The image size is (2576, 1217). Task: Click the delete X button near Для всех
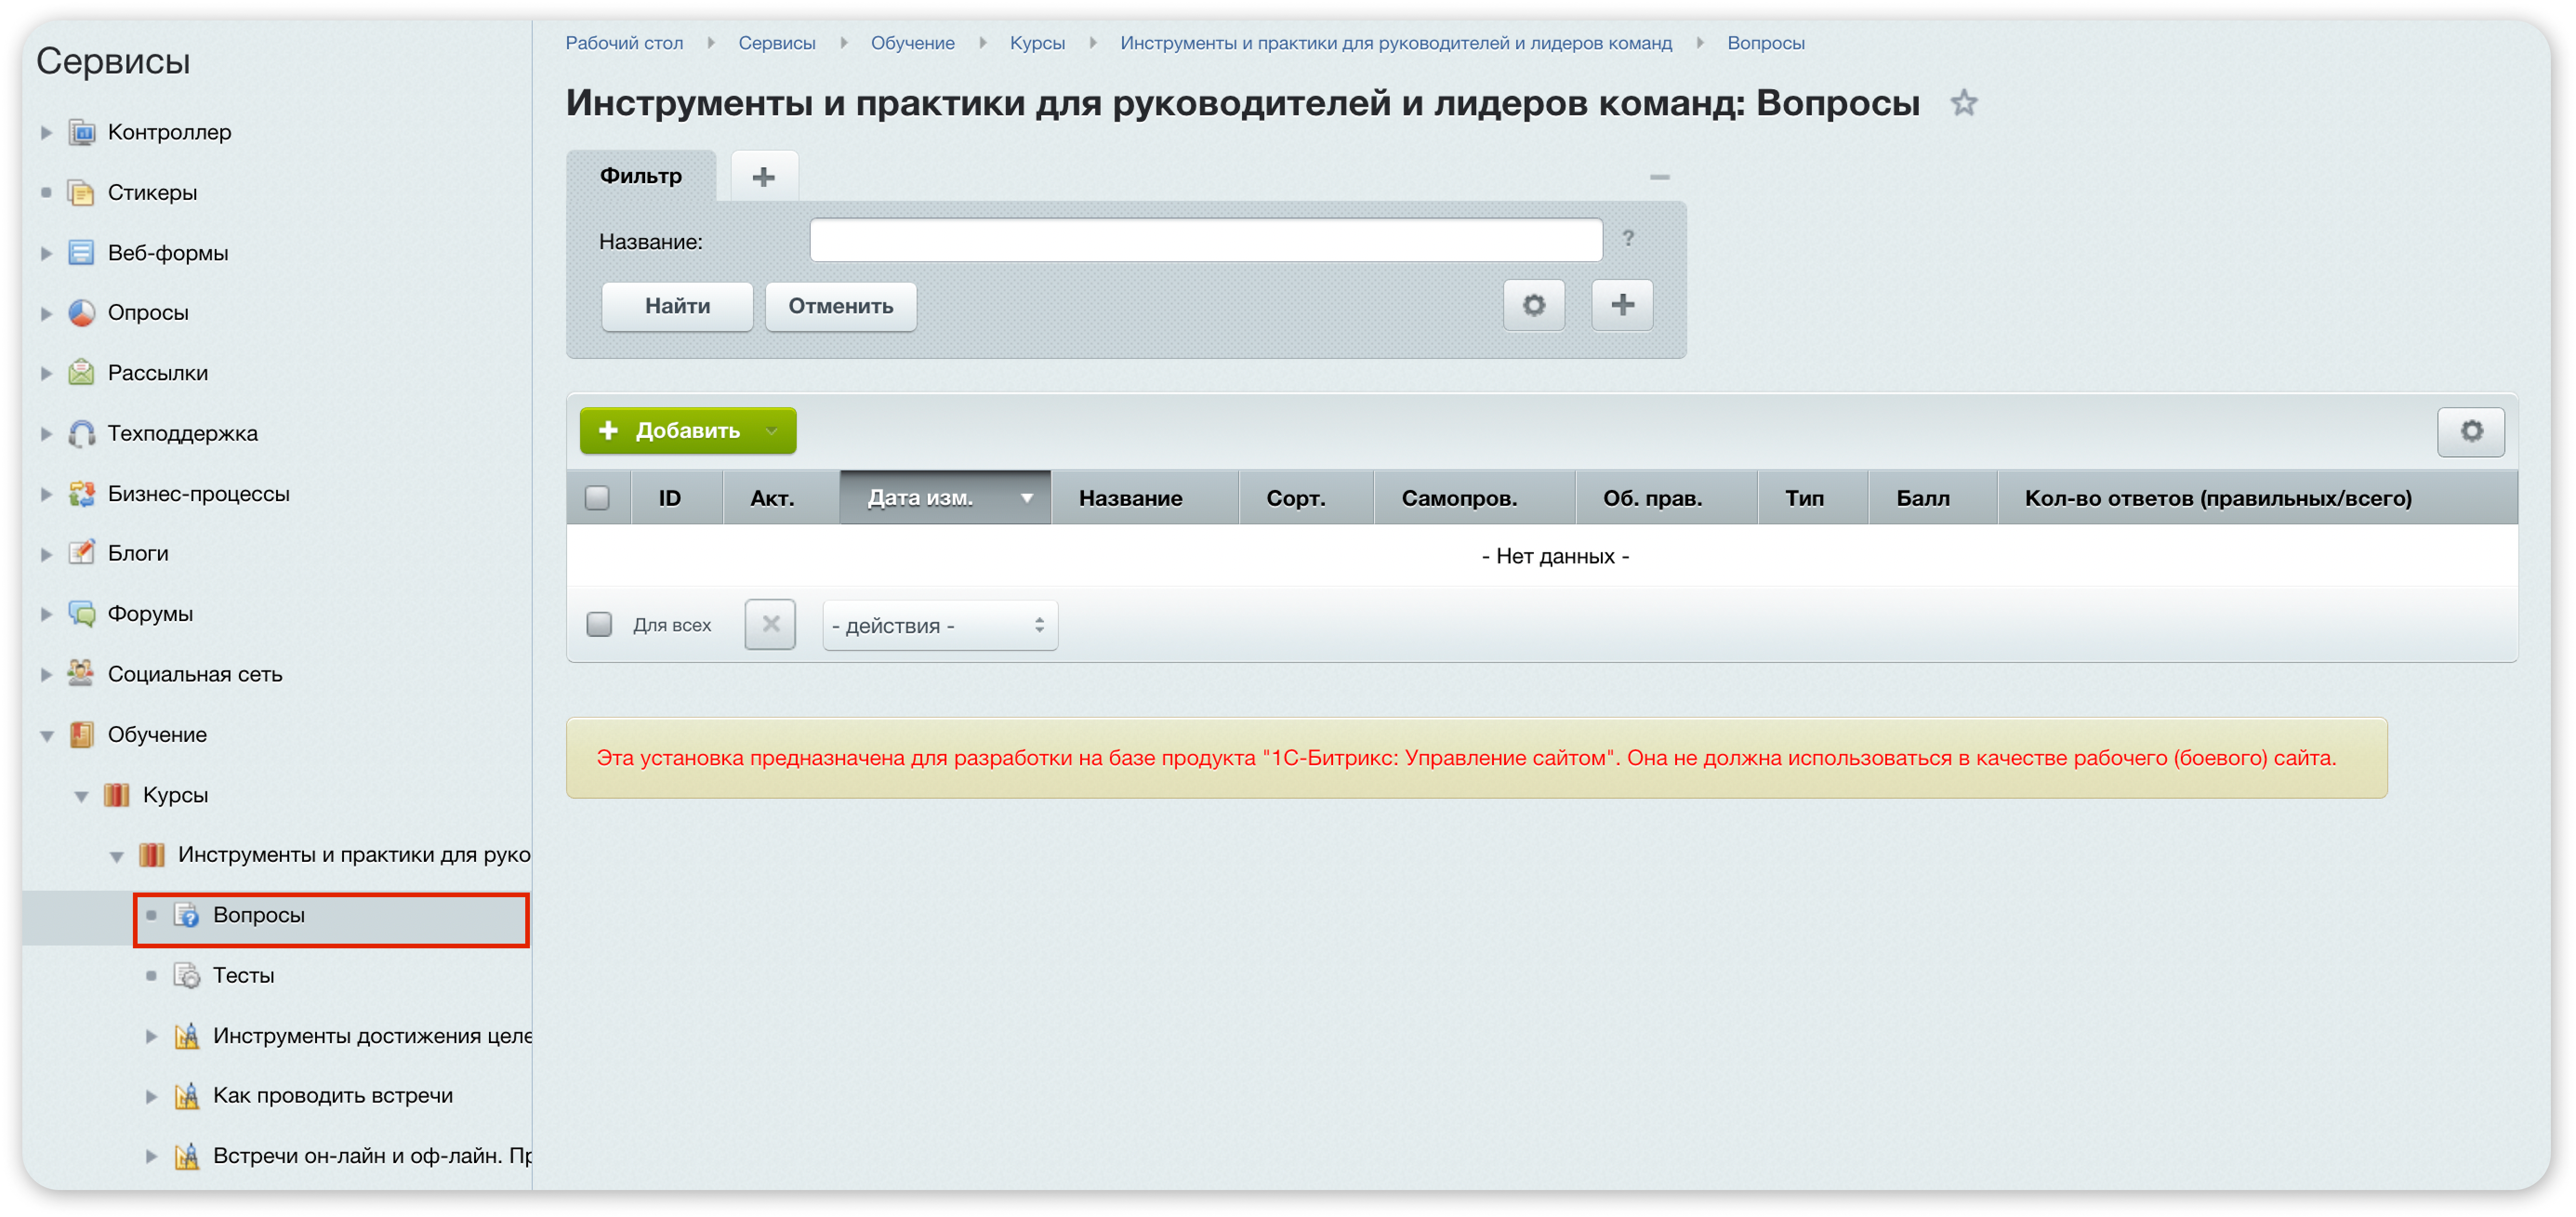770,624
